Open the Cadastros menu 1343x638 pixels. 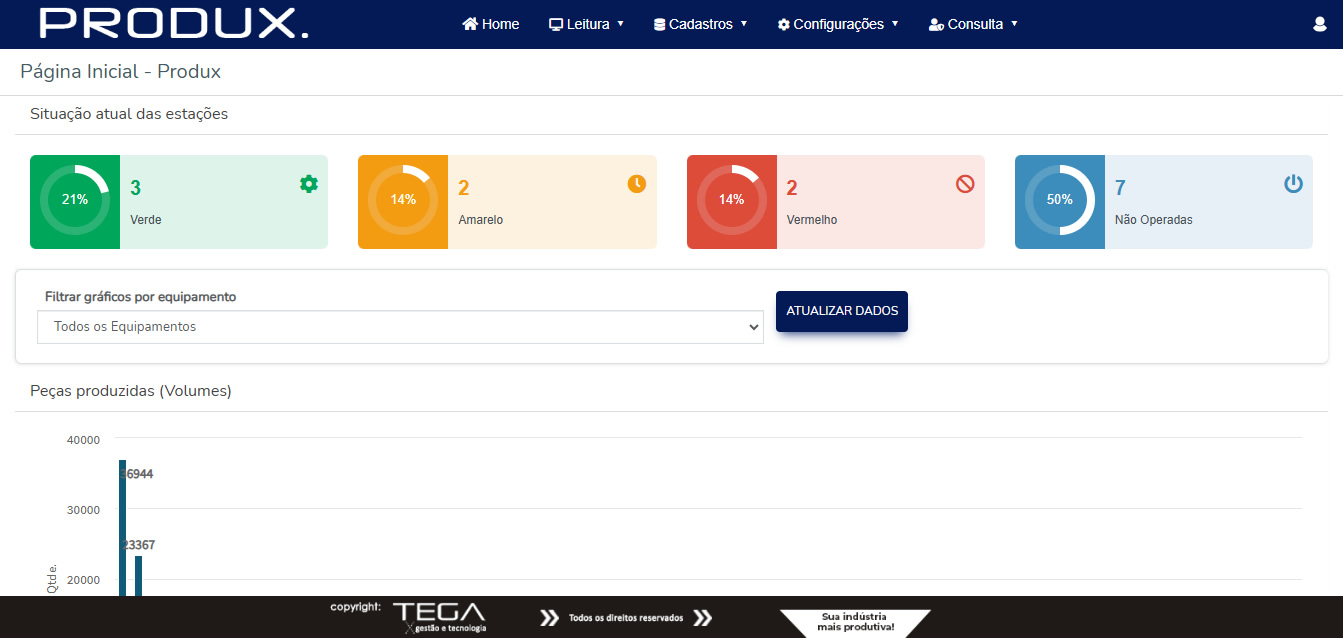pos(701,24)
